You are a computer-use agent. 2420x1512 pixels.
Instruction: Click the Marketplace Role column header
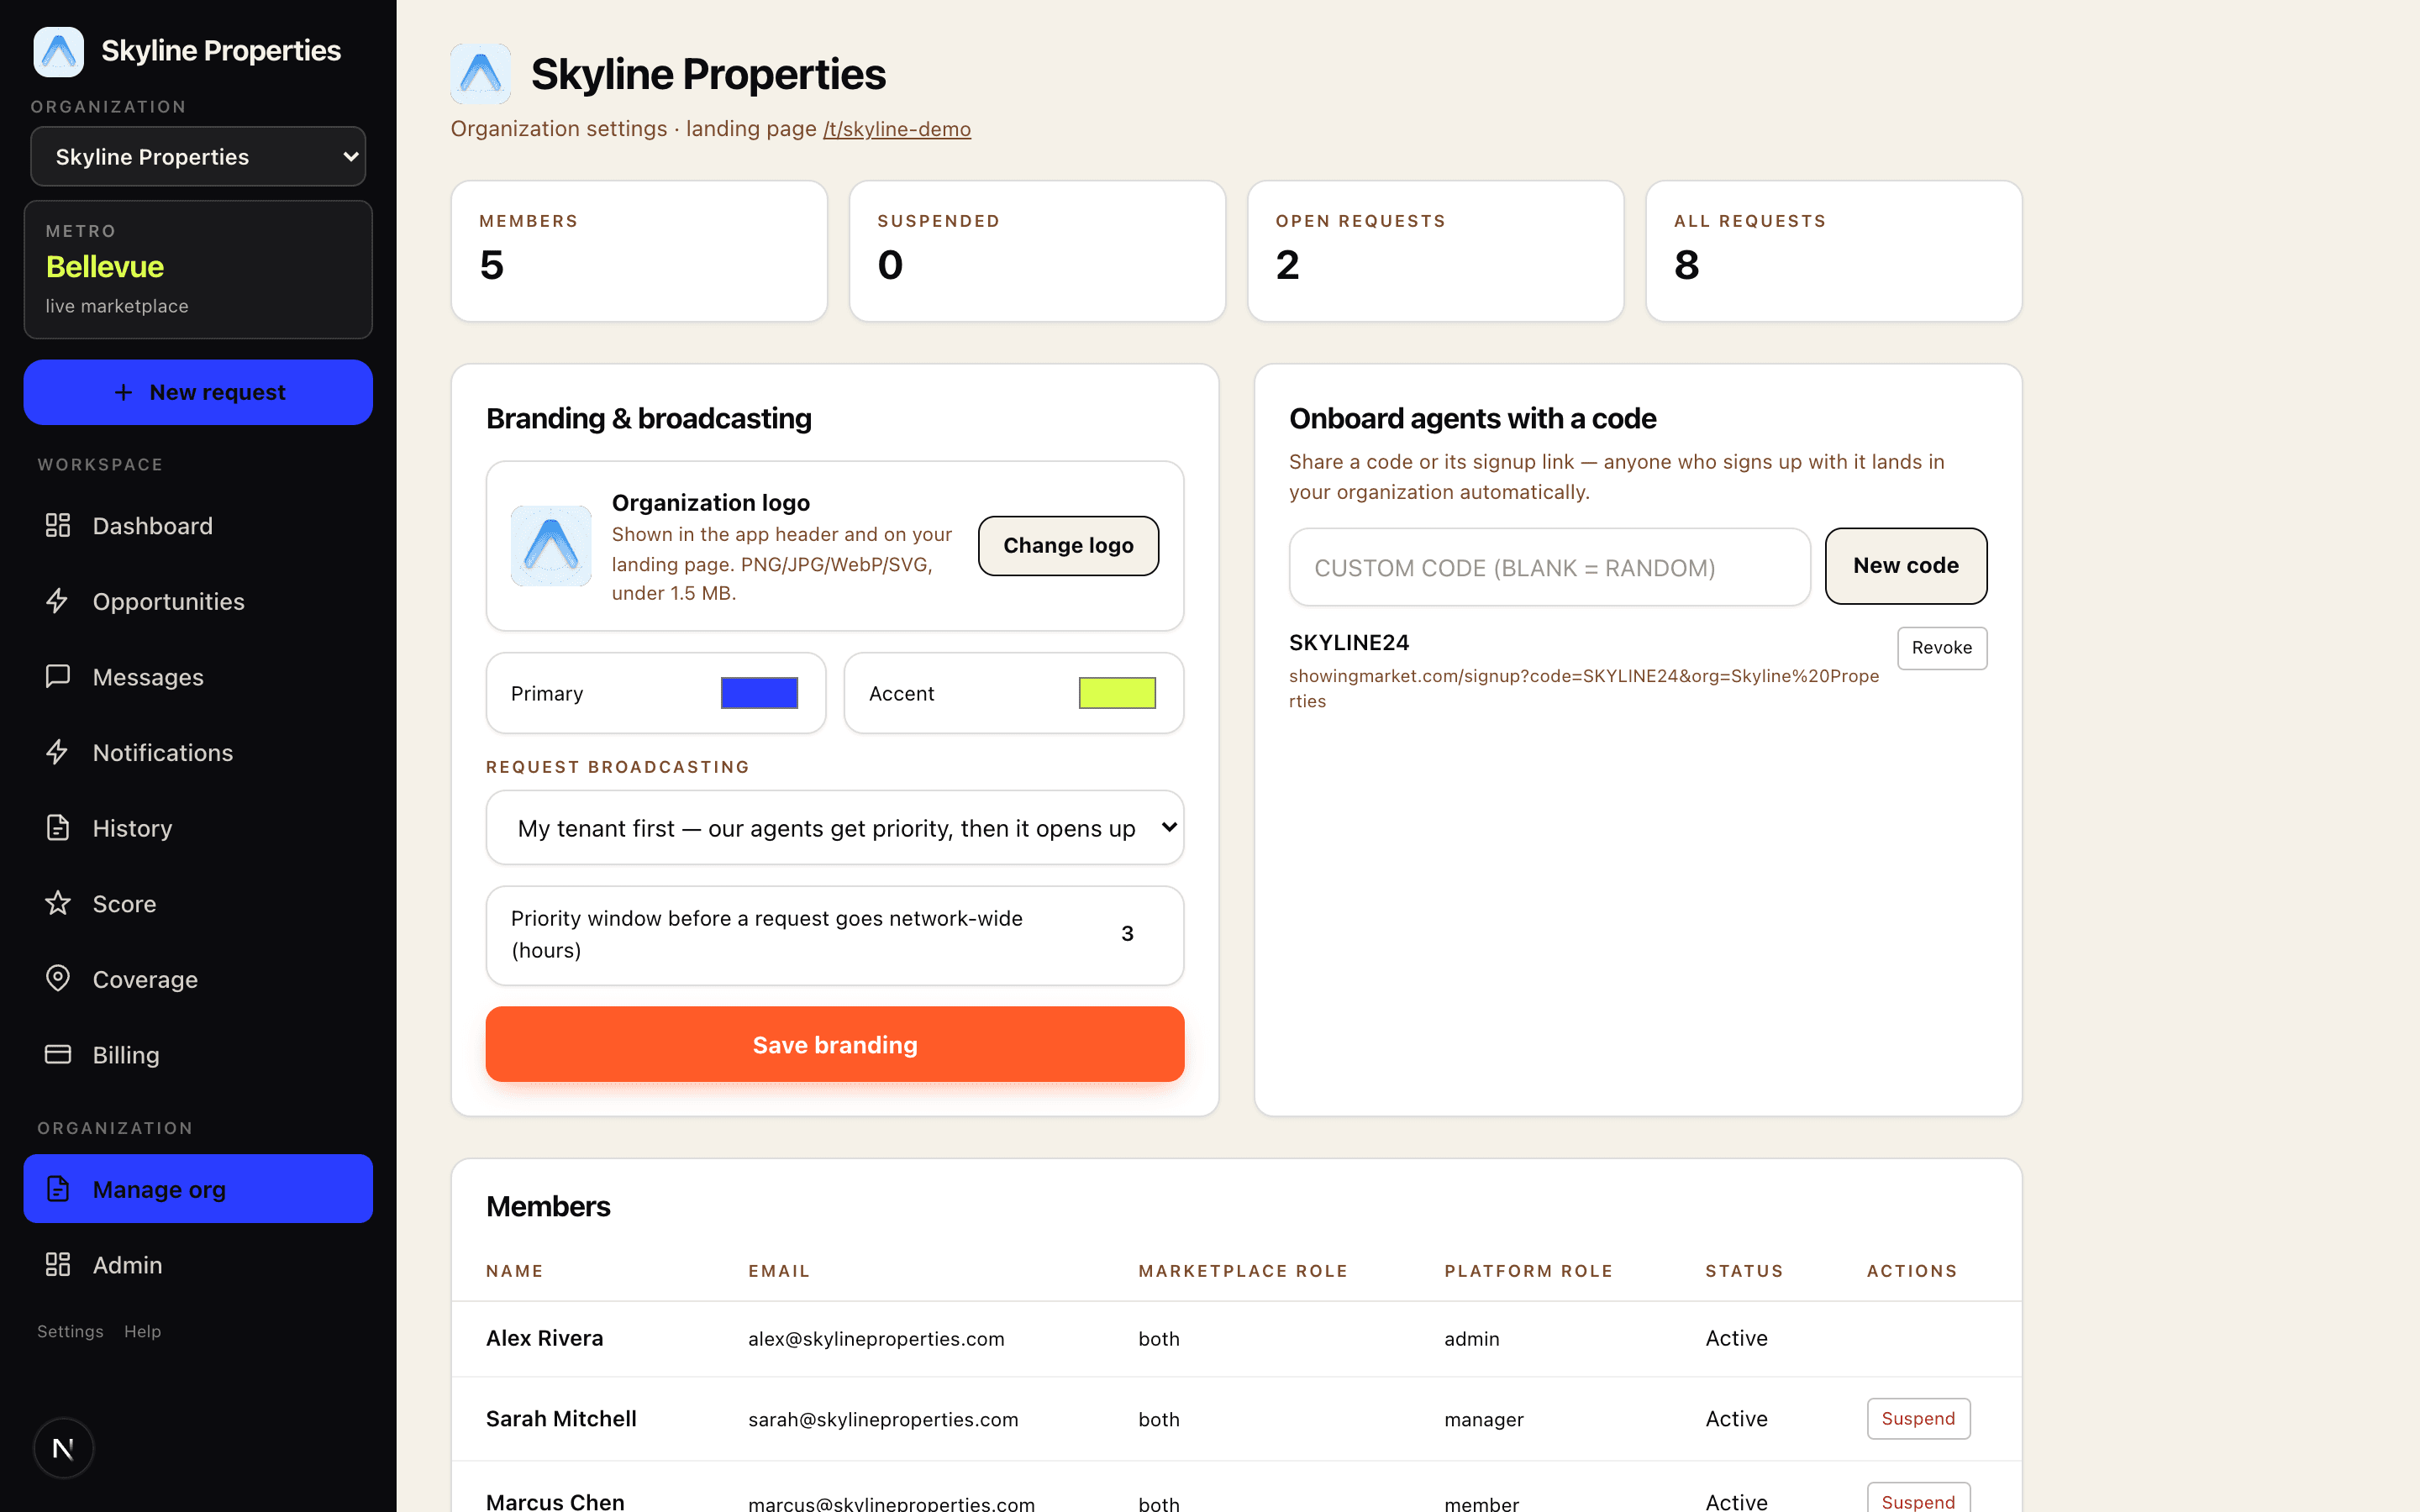pyautogui.click(x=1243, y=1271)
